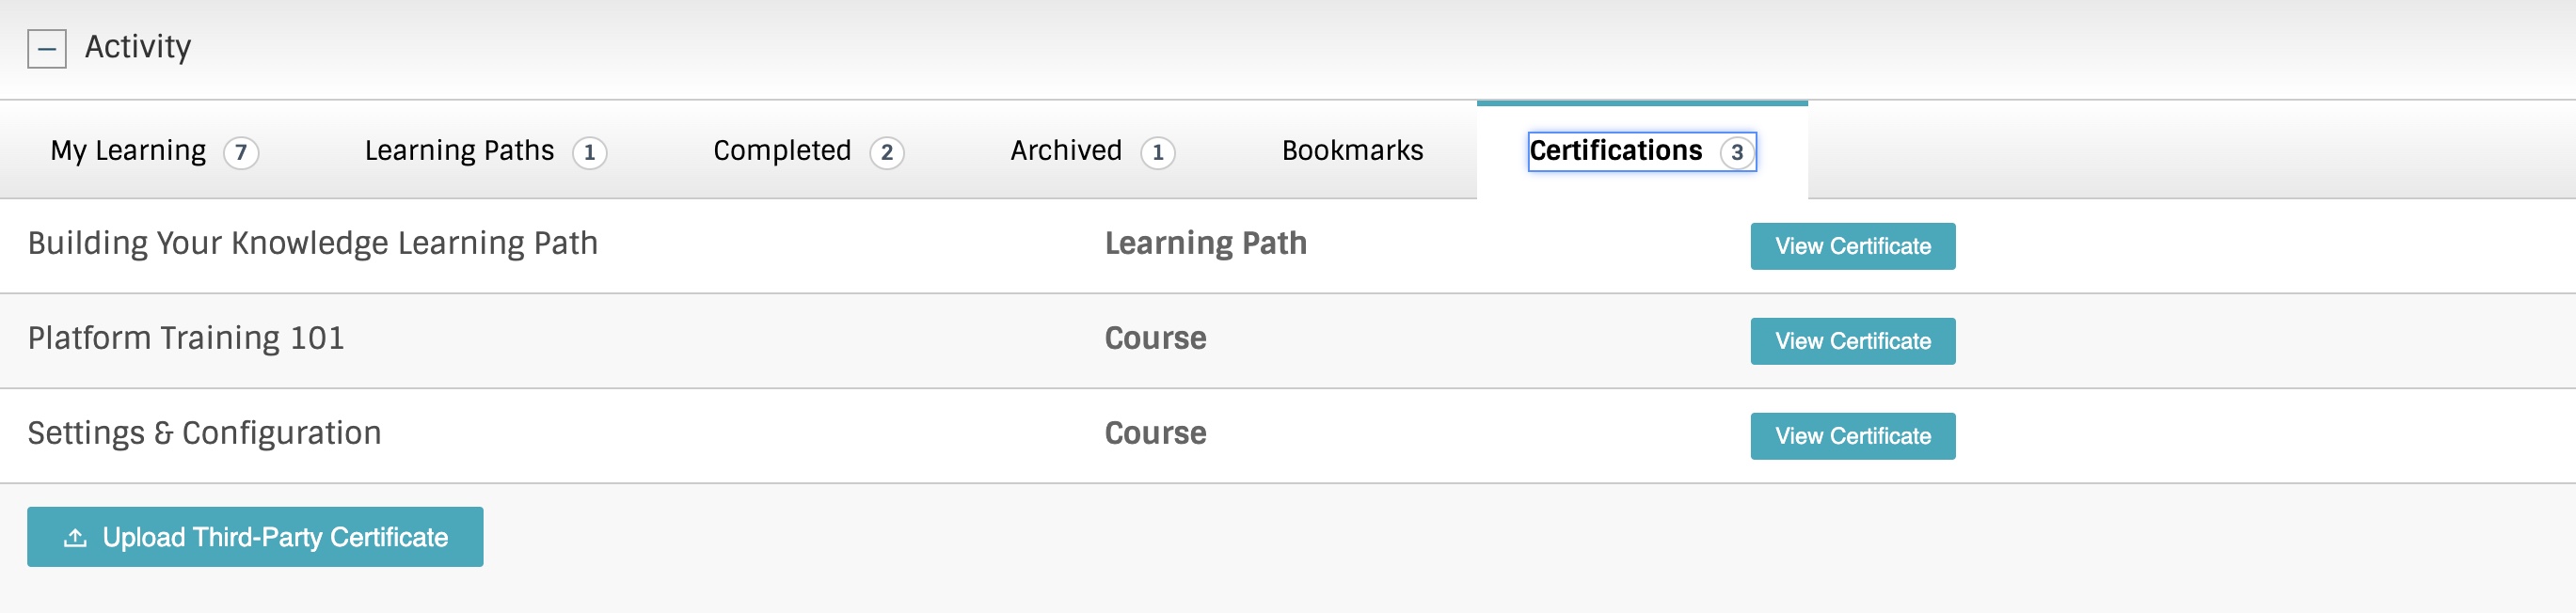The height and width of the screenshot is (613, 2576).
Task: Upload a third-party certificate
Action: tap(255, 537)
